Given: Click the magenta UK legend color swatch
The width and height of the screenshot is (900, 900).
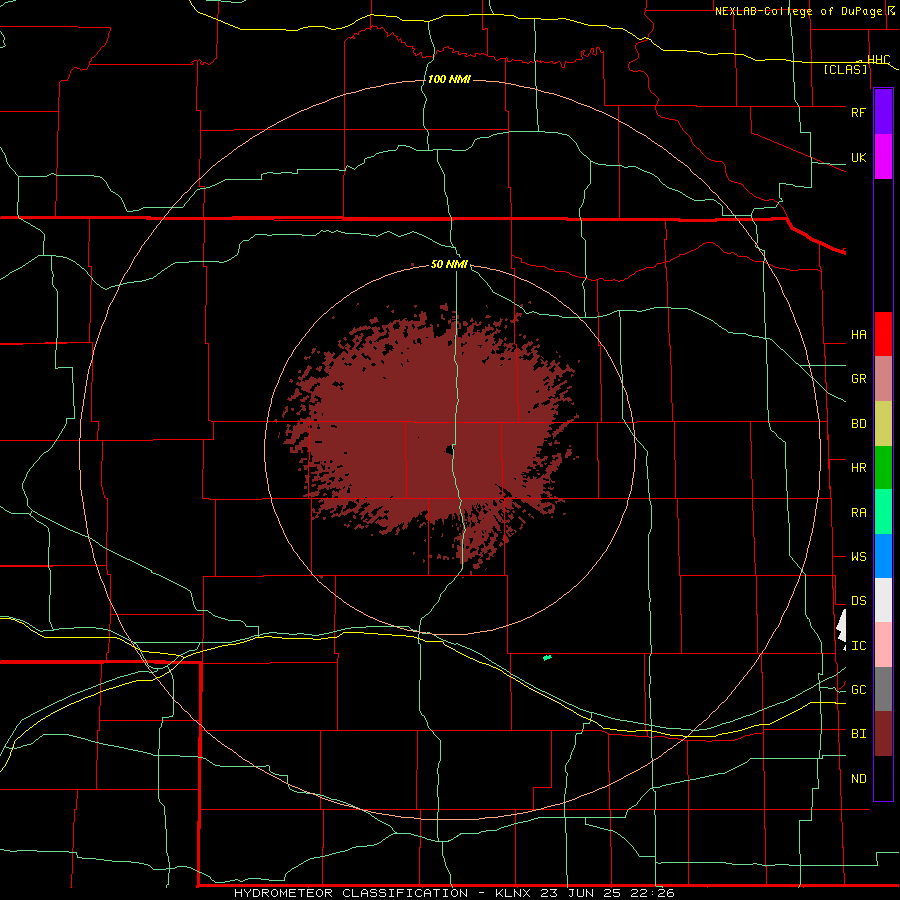Looking at the screenshot, I should tap(883, 157).
